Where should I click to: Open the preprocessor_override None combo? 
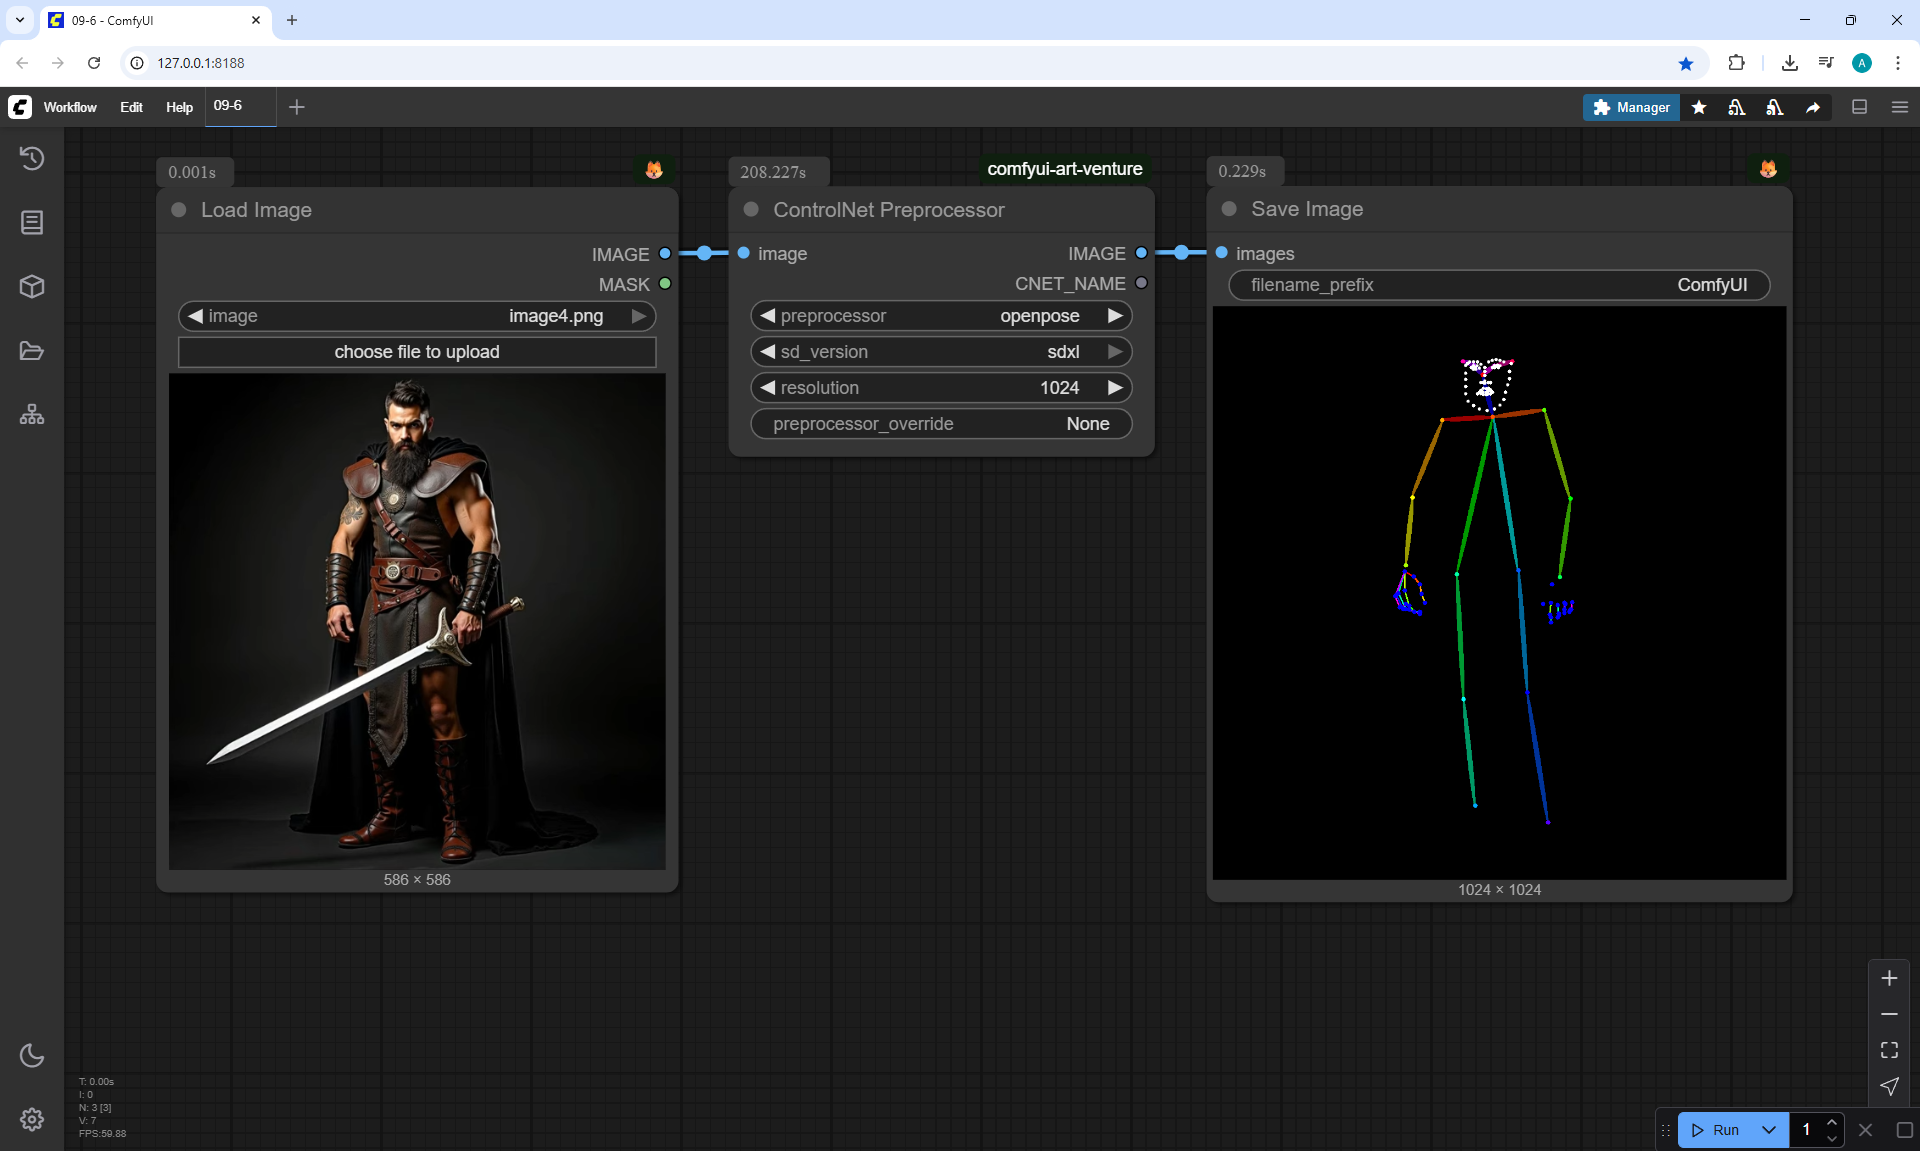pyautogui.click(x=941, y=424)
